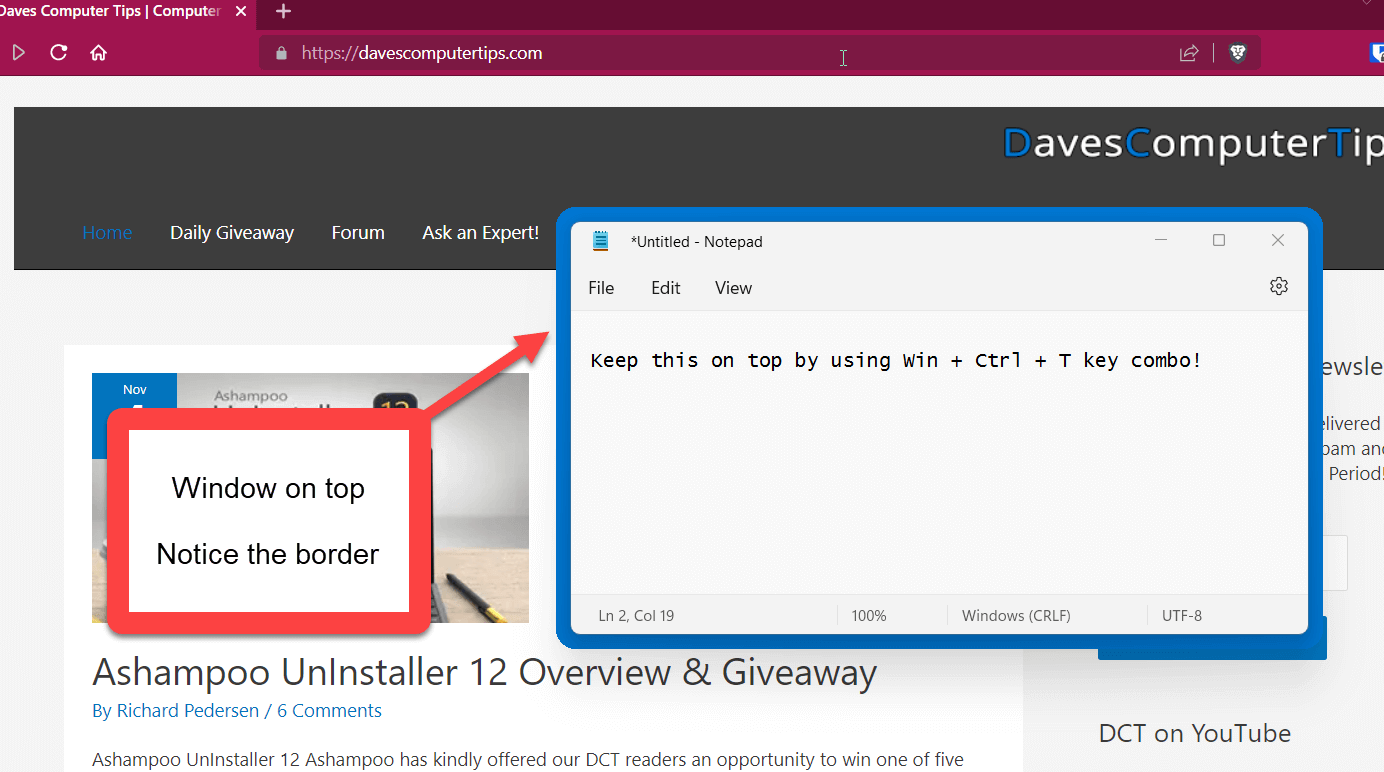Open Notepad View menu
Screen dimensions: 1384x772
pos(733,288)
